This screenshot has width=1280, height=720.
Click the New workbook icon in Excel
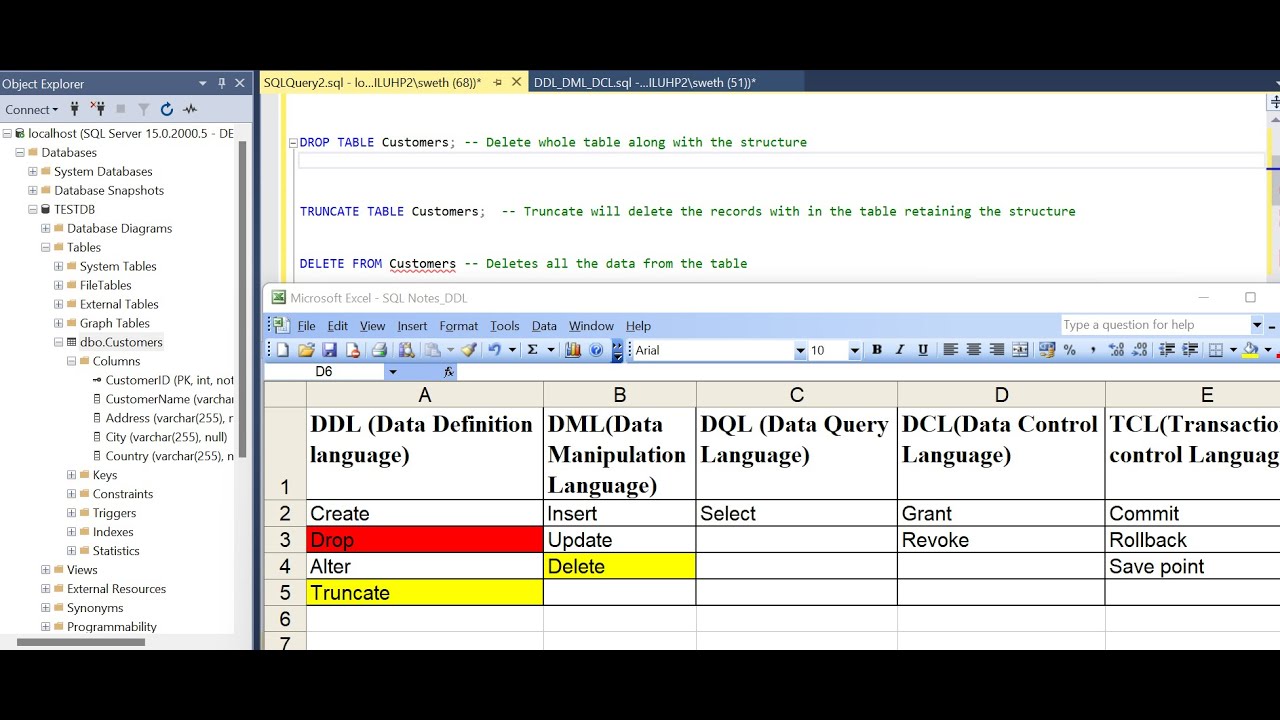tap(282, 350)
